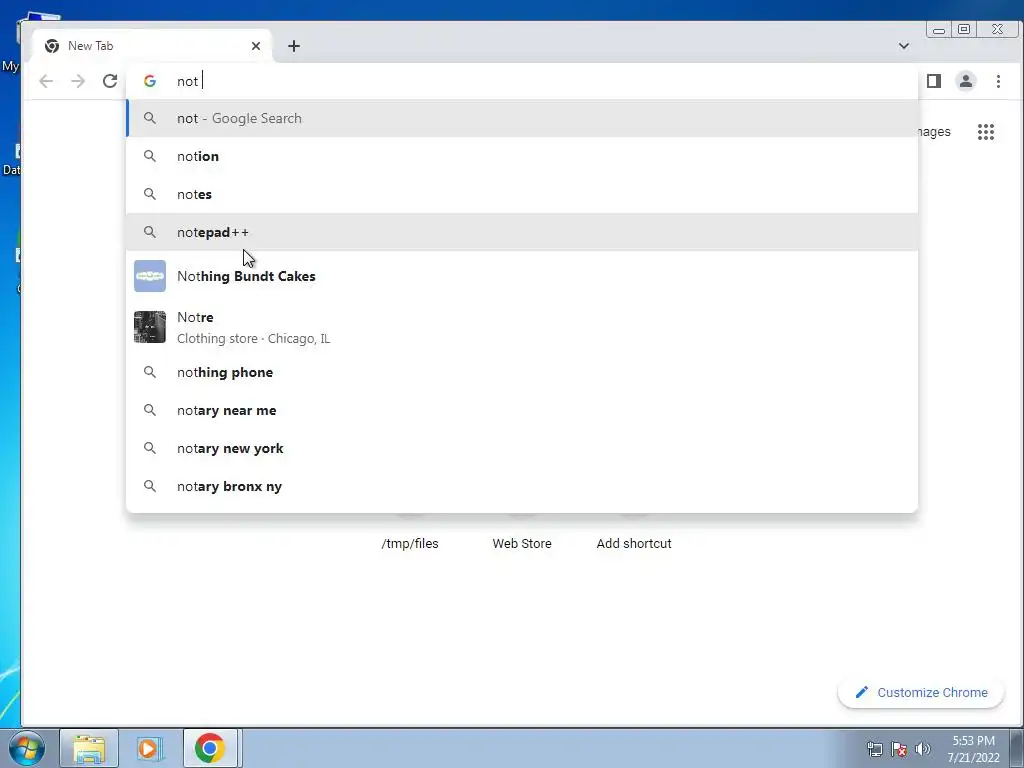Open the Chrome side panel icon
Viewport: 1024px width, 768px height.
pos(934,81)
